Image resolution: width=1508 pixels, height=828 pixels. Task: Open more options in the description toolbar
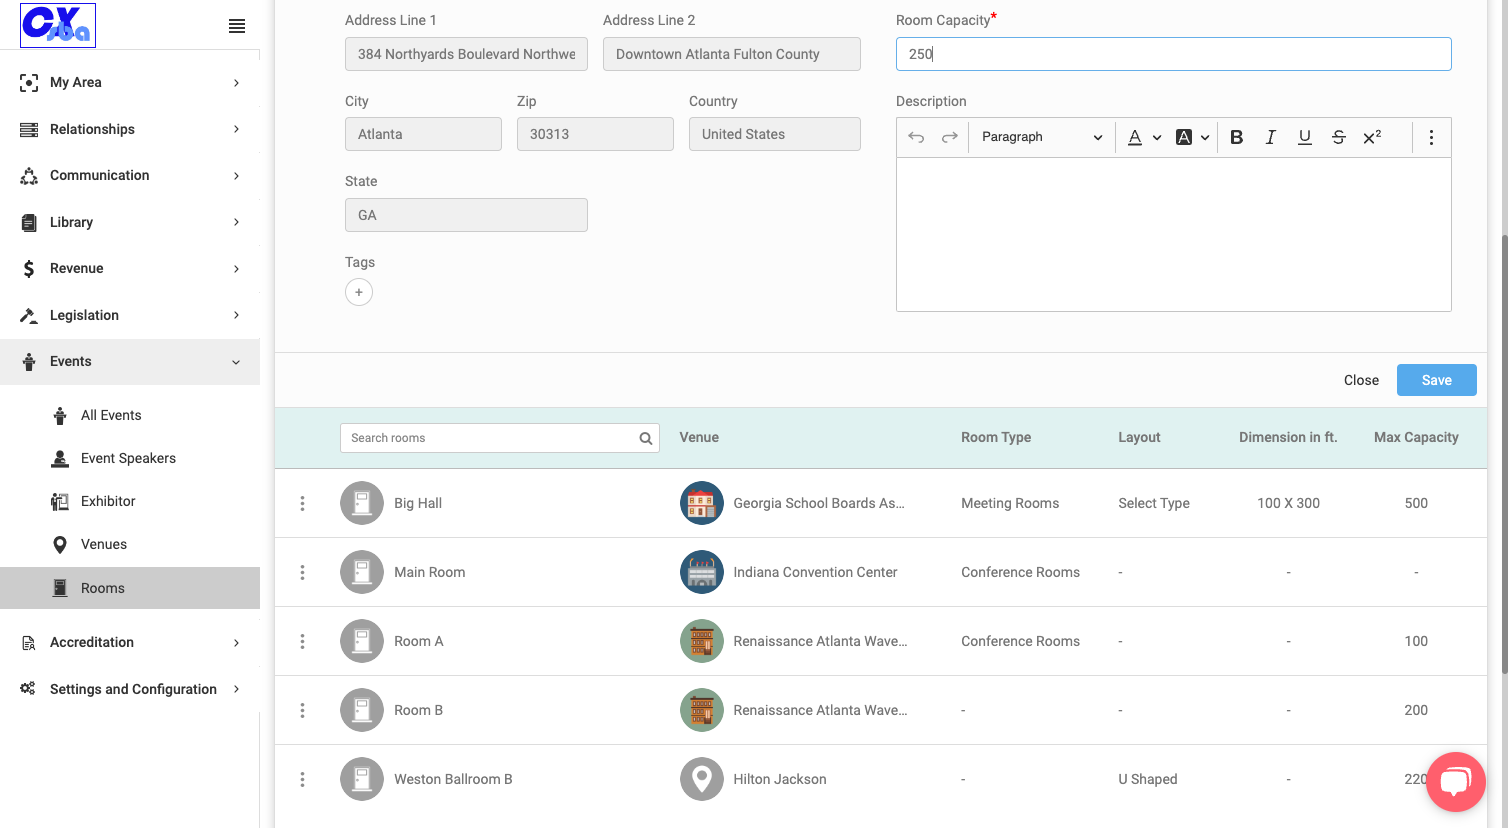click(x=1431, y=137)
